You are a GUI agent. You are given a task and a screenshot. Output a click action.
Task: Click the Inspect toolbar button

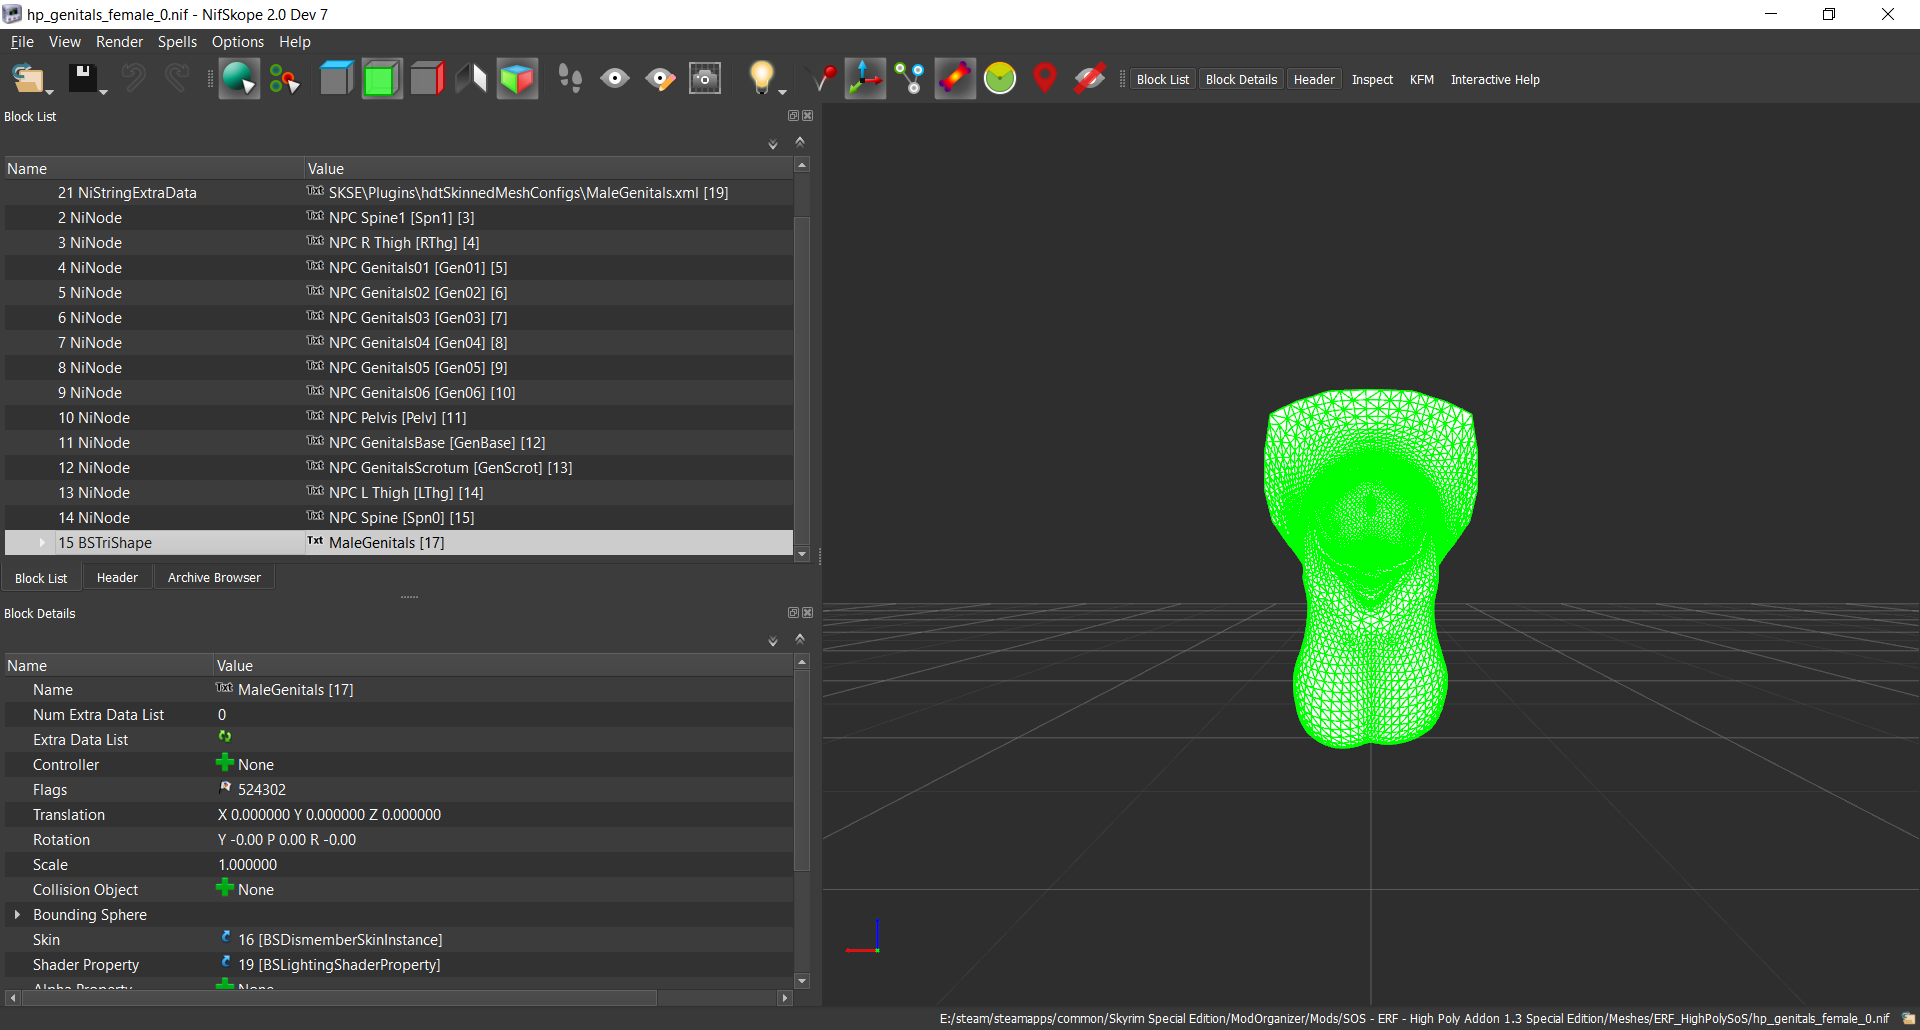(x=1372, y=80)
